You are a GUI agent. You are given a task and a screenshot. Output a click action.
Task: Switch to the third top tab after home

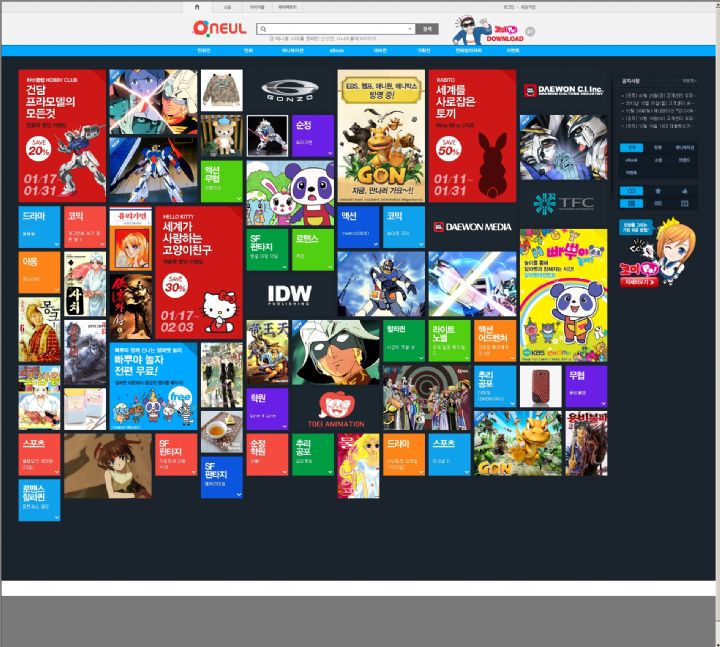click(287, 7)
